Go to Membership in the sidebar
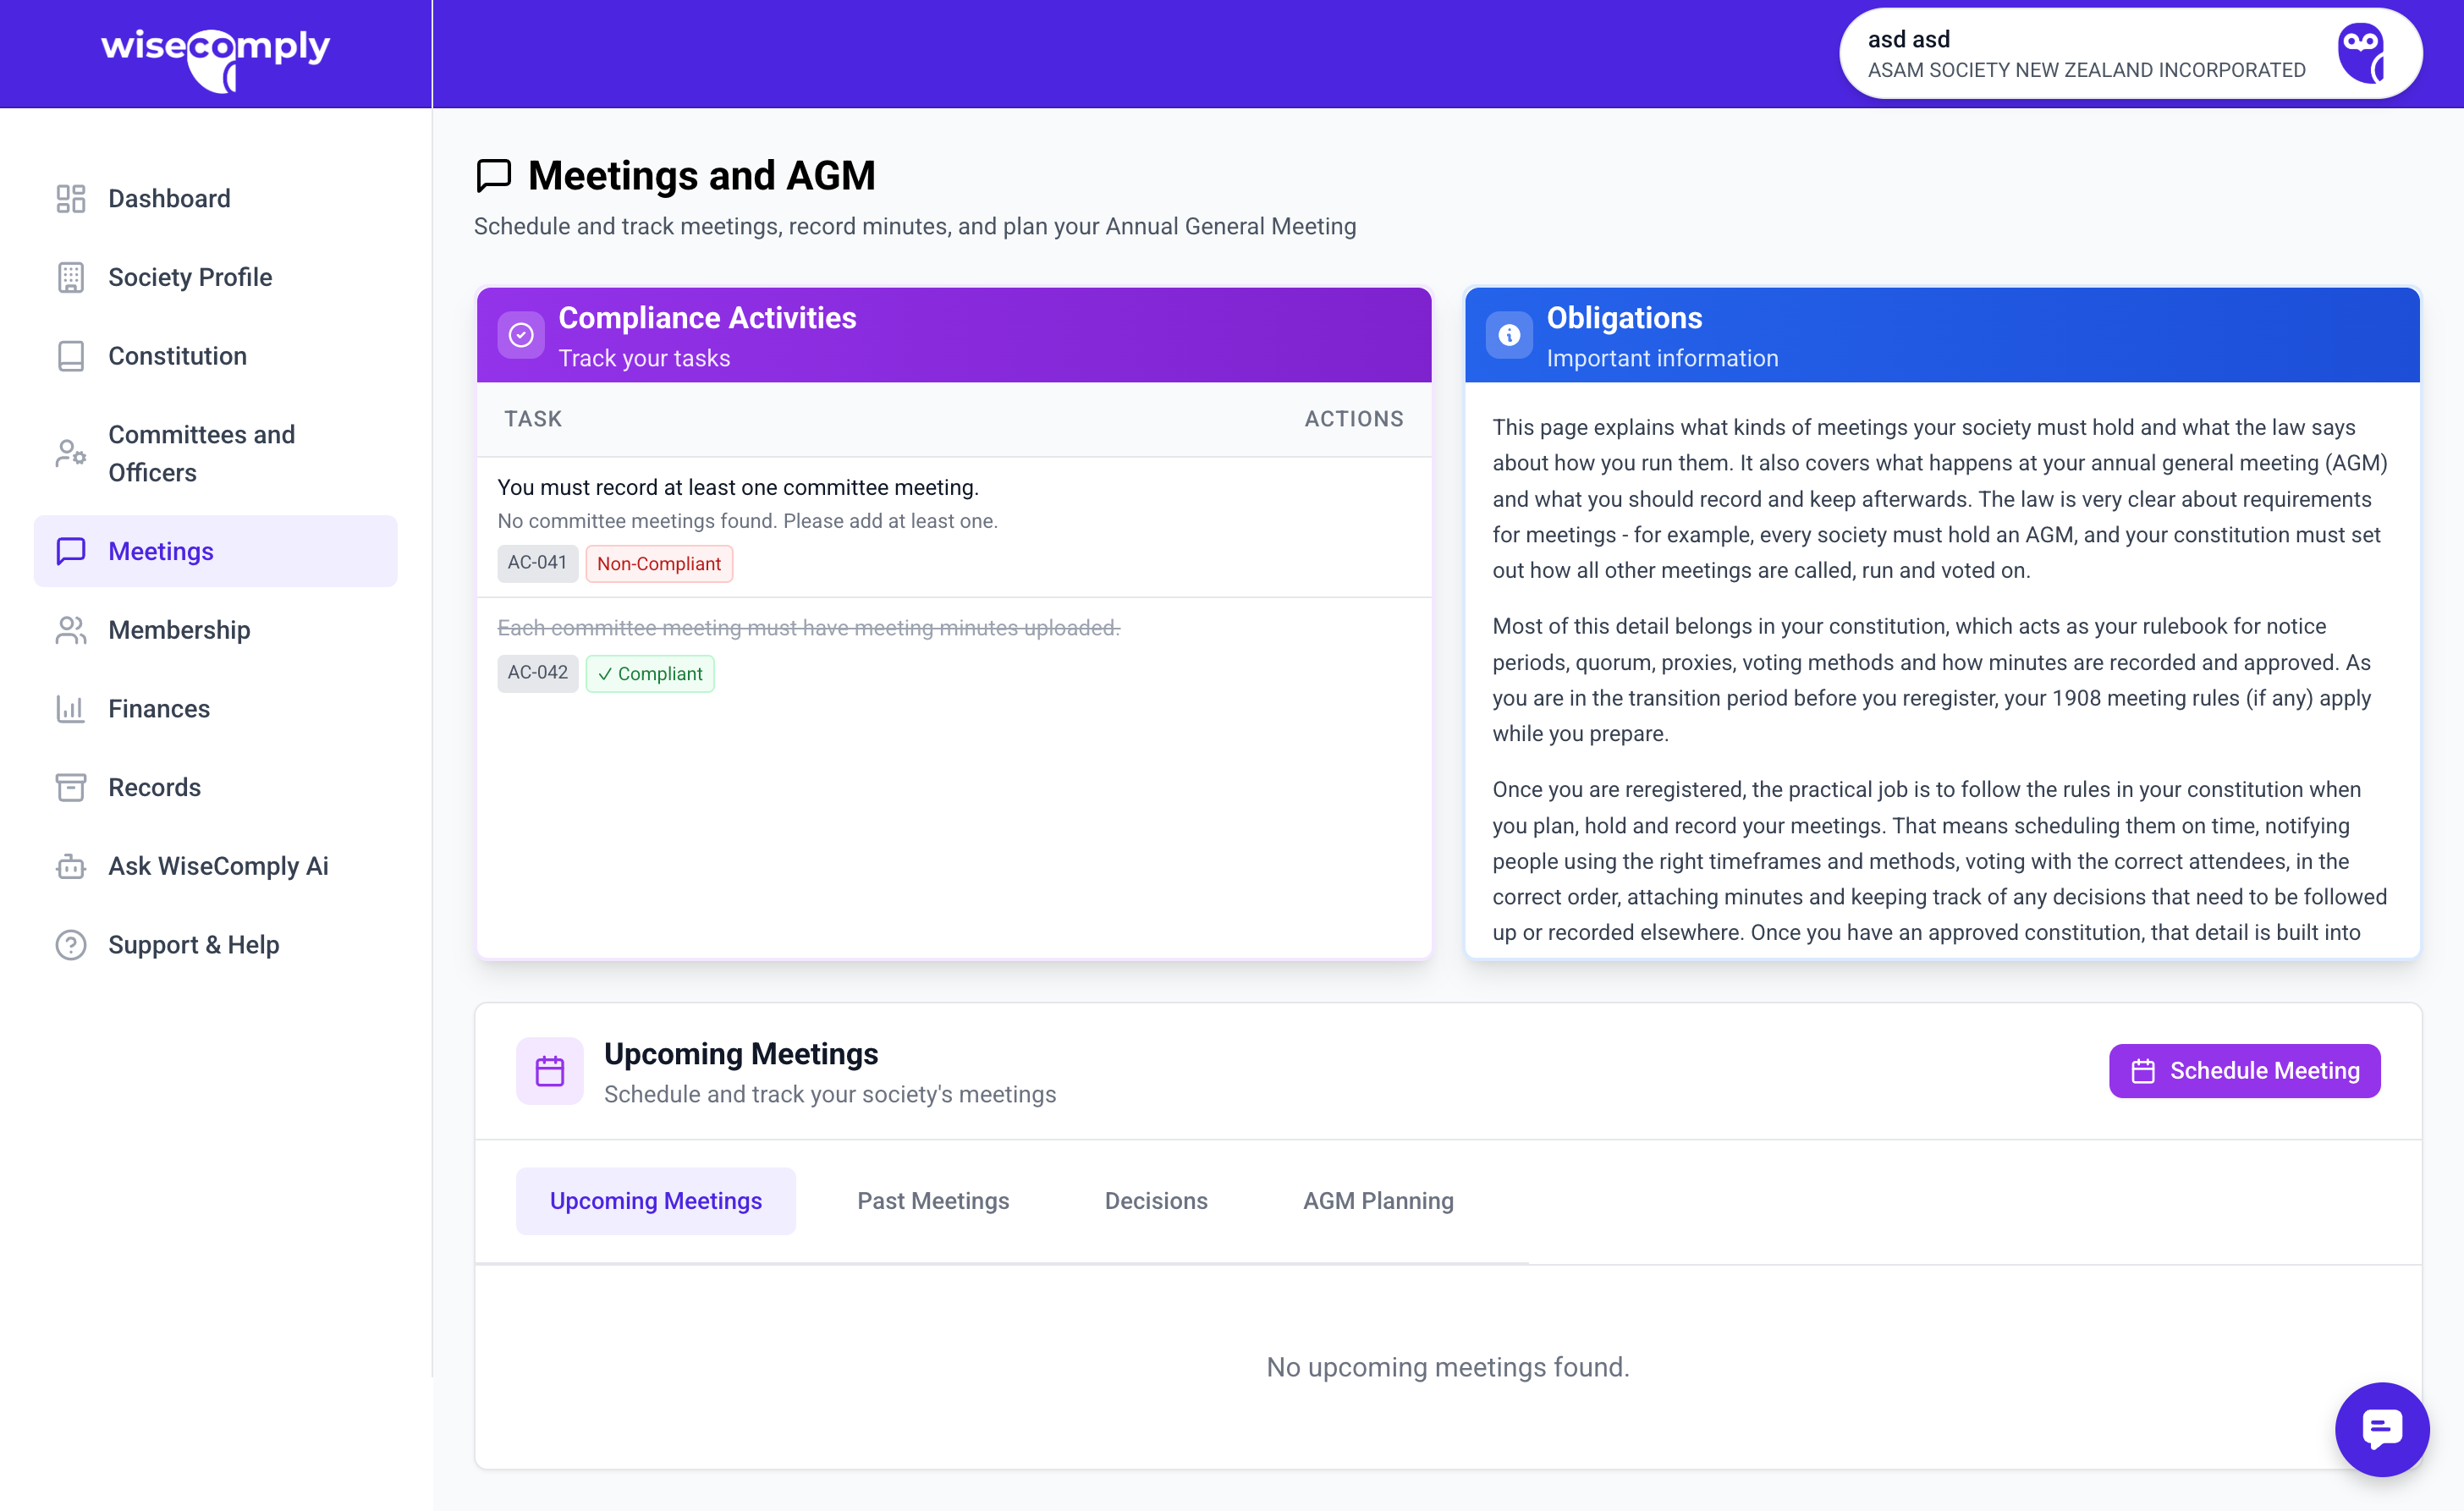This screenshot has width=2464, height=1511. point(179,630)
